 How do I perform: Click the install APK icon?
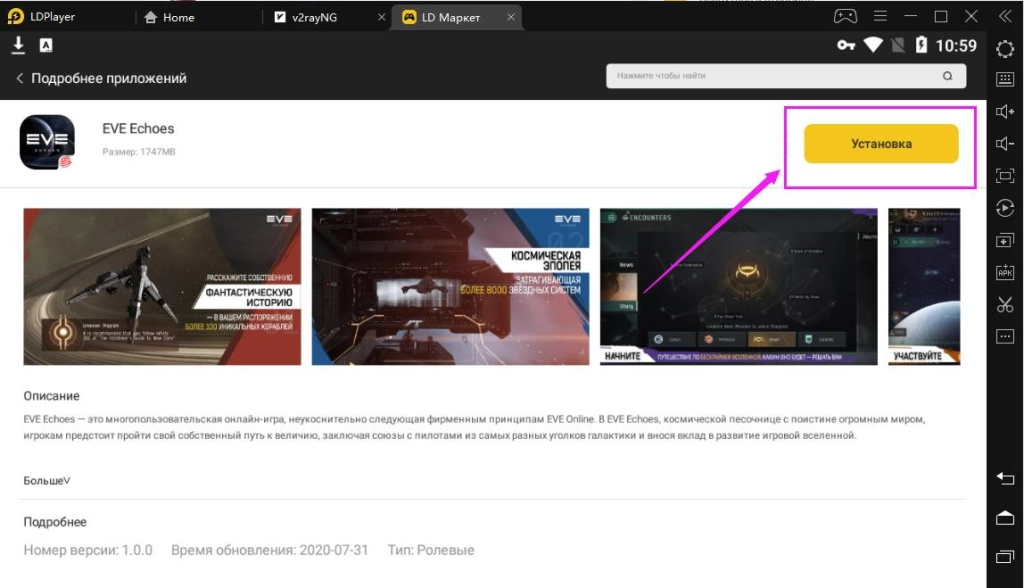coord(1005,272)
